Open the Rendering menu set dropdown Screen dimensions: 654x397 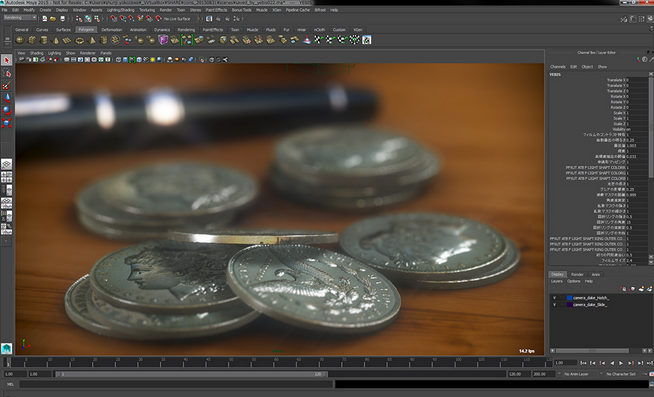click(x=20, y=18)
